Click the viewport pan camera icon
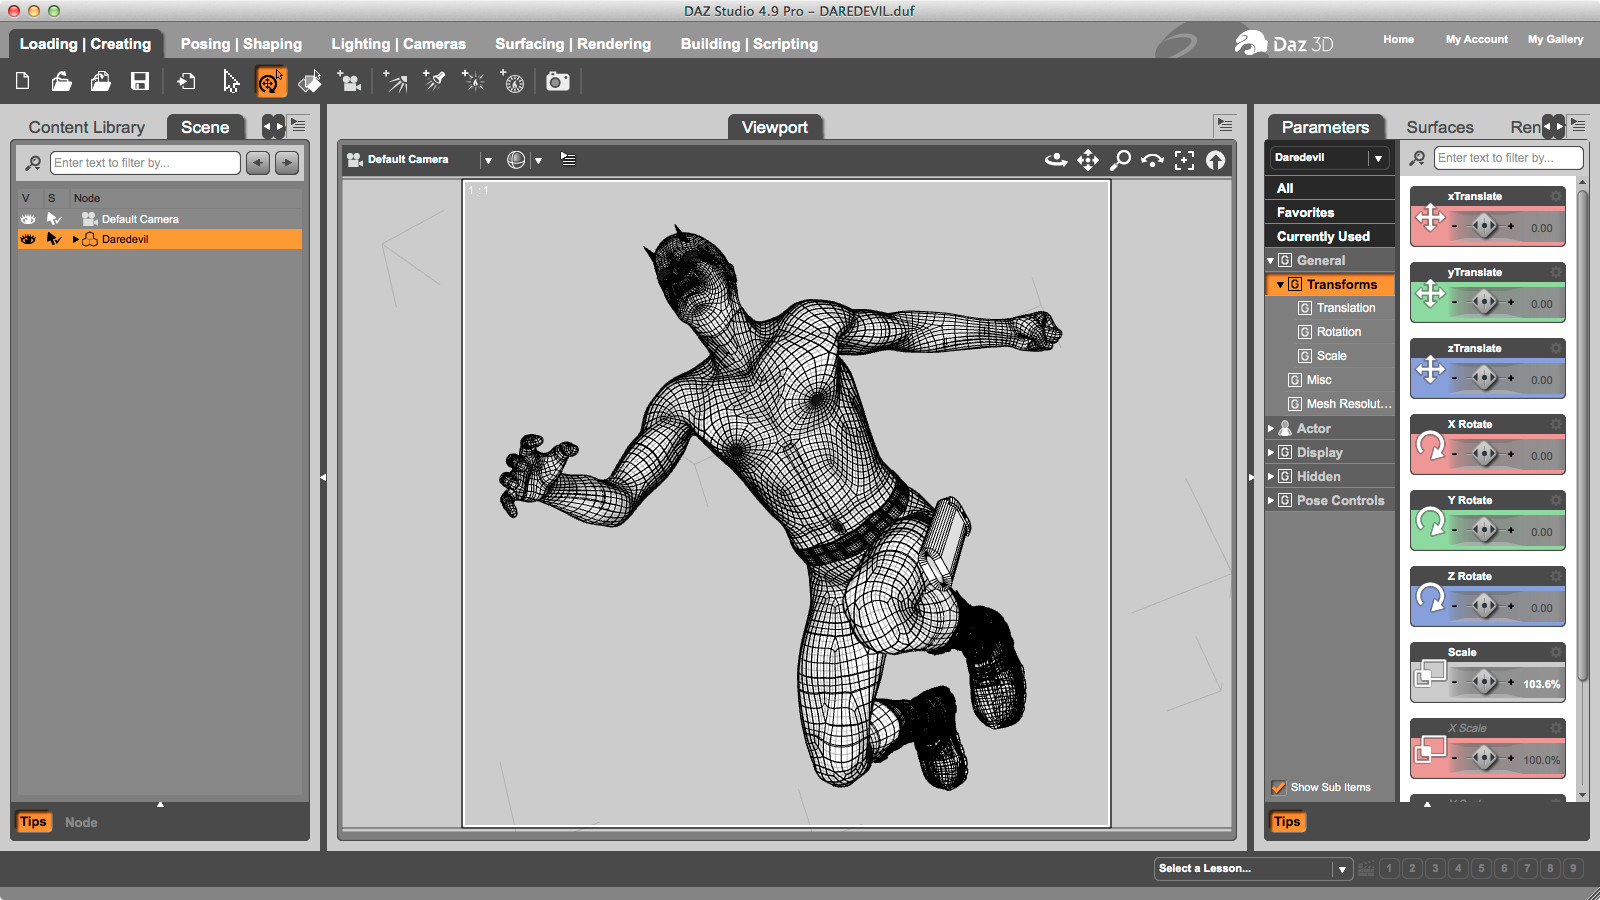This screenshot has width=1600, height=900. point(1088,159)
